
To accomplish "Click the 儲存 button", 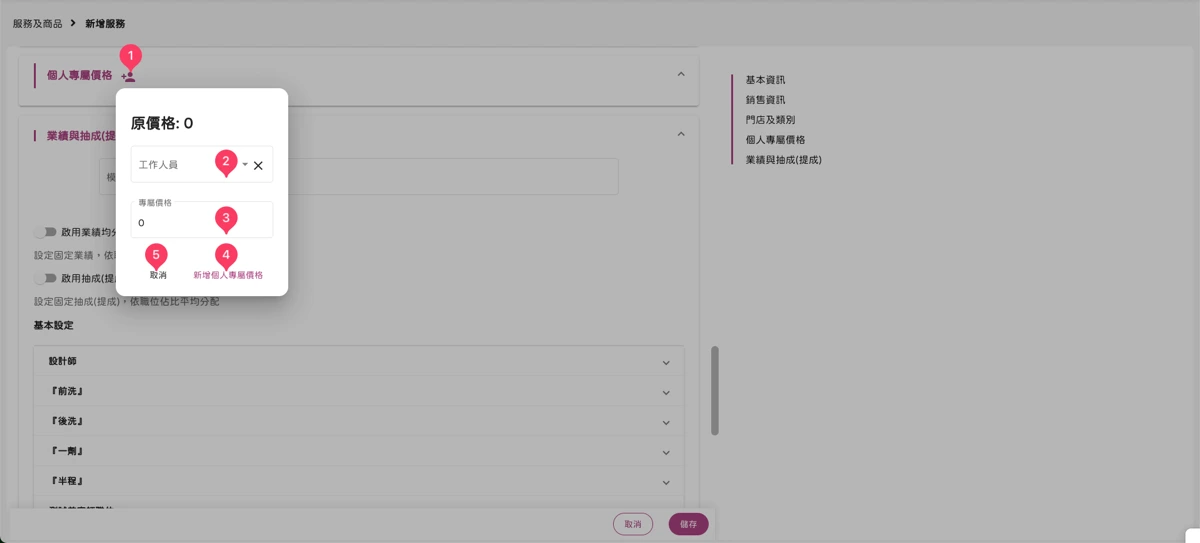I will tap(689, 524).
